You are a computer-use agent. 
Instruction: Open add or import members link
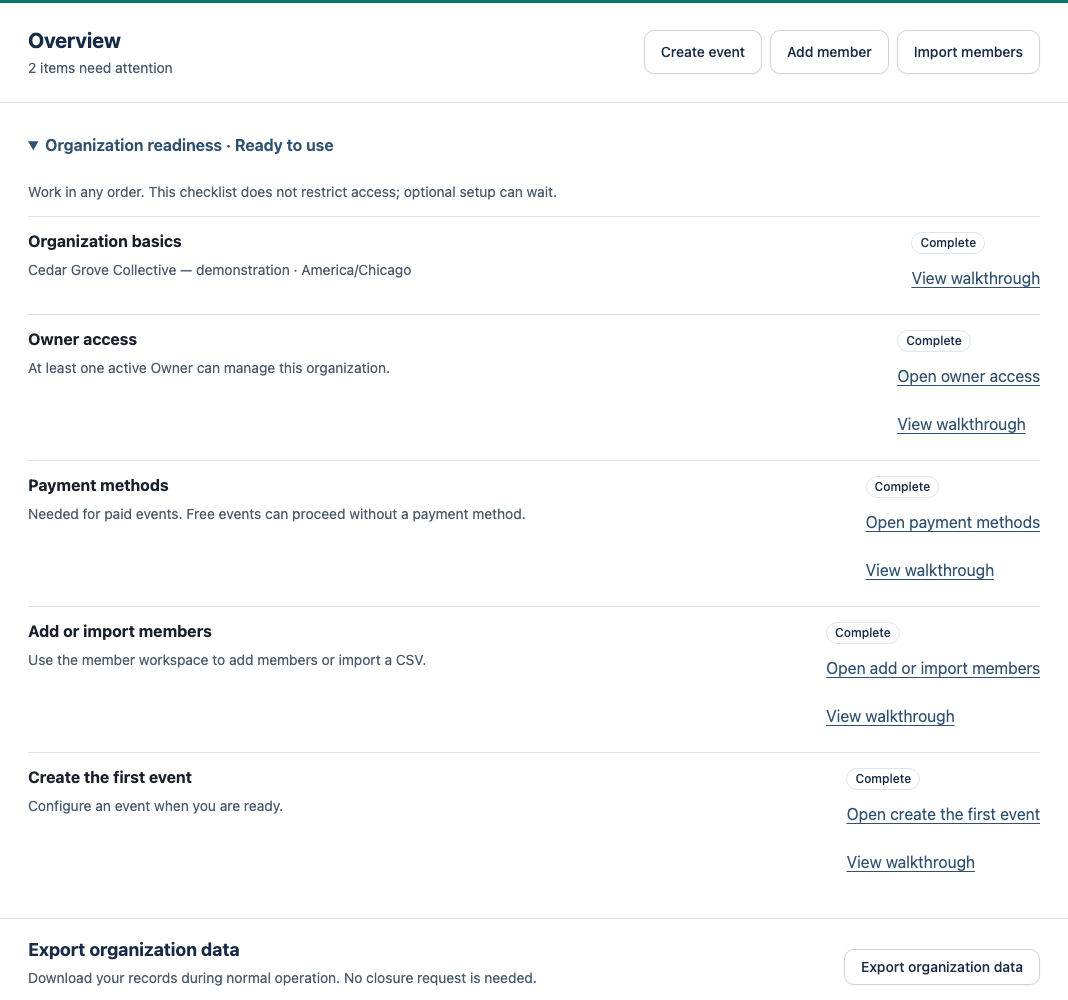[932, 668]
